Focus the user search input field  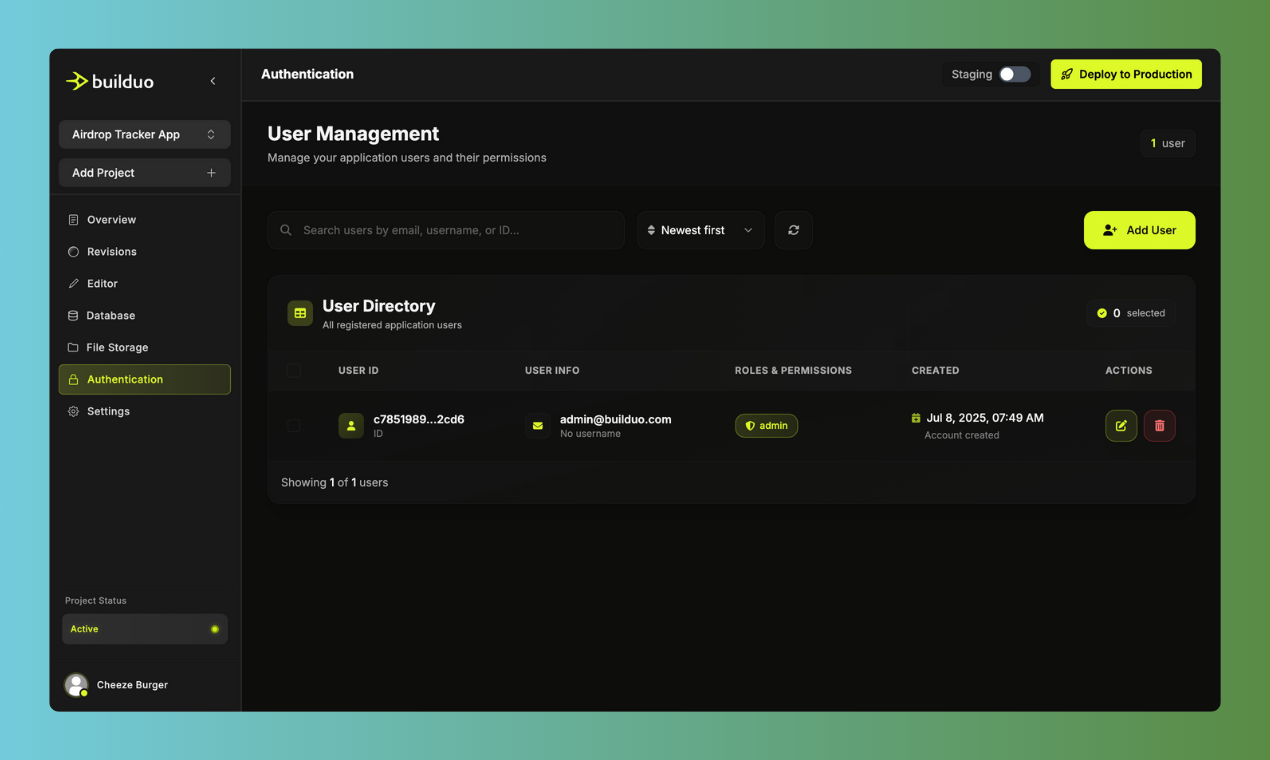[455, 230]
